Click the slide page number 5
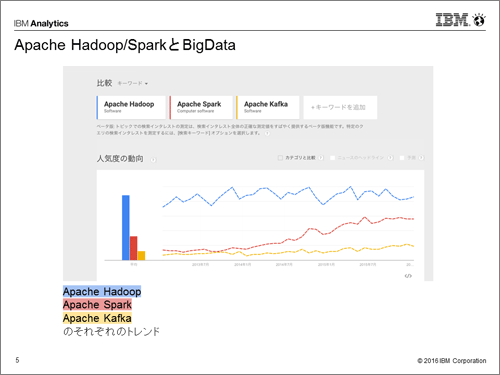This screenshot has width=500, height=375. [17, 360]
